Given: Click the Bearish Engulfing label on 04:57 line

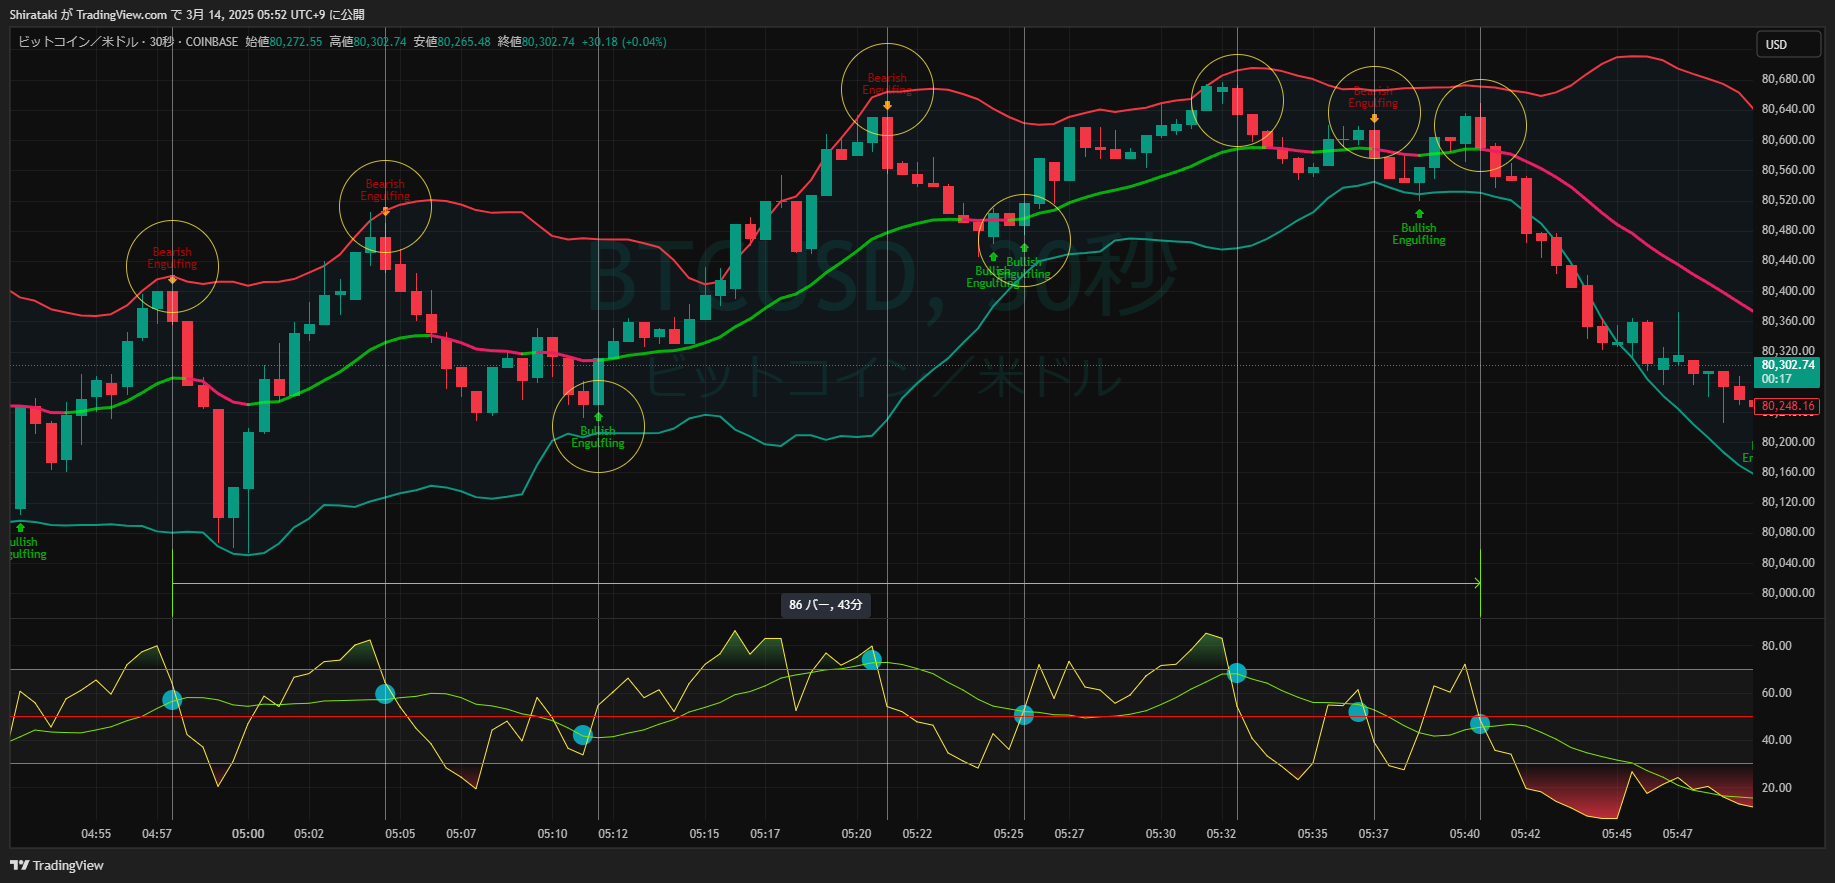Looking at the screenshot, I should coord(172,258).
